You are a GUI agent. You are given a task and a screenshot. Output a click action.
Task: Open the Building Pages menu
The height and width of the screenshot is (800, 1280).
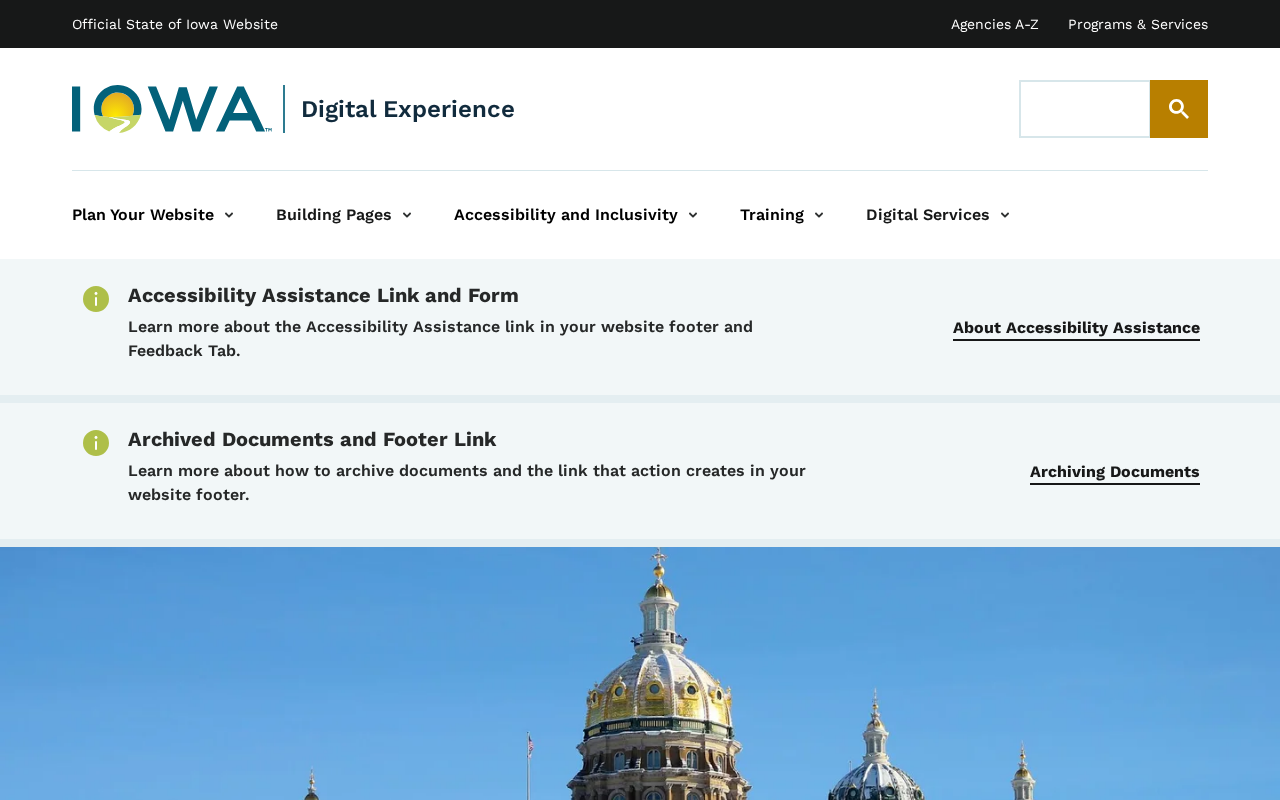(x=334, y=215)
